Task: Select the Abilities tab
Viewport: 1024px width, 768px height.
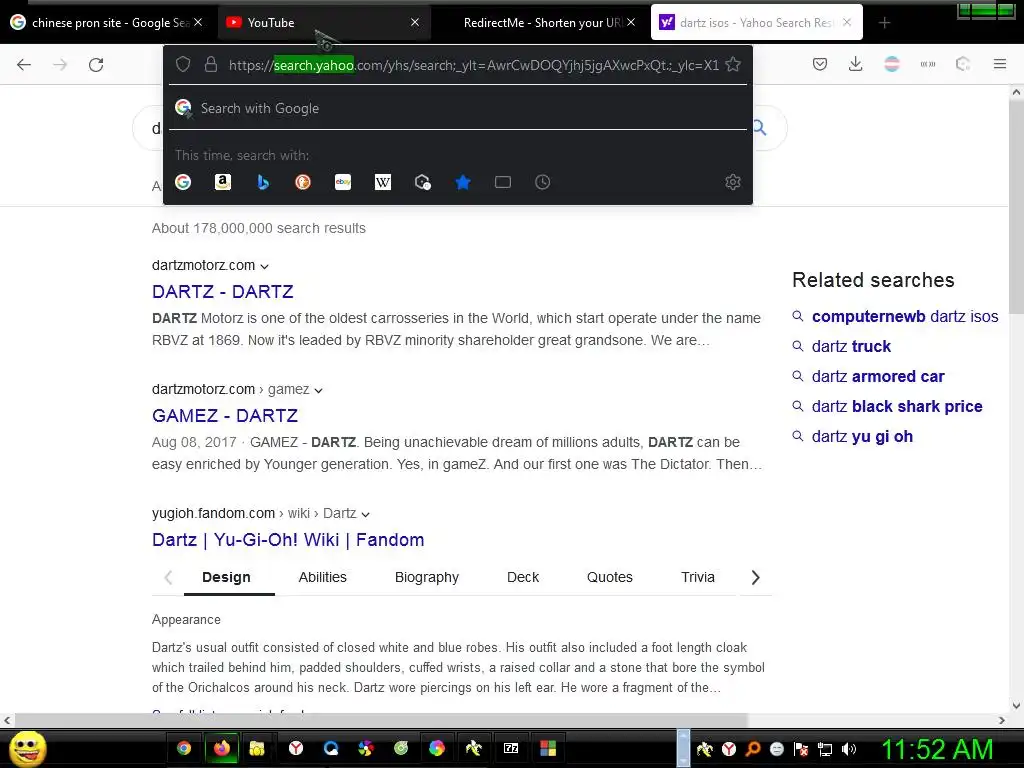Action: [323, 577]
